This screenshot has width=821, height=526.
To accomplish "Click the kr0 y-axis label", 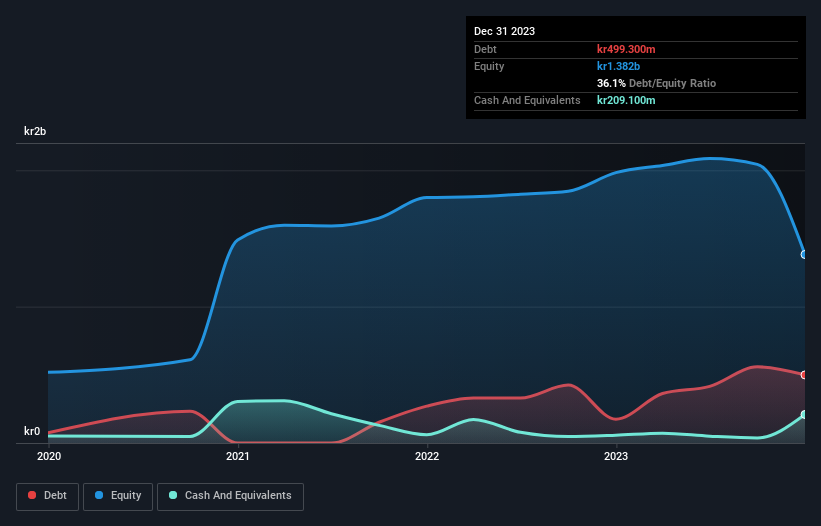I will click(32, 431).
